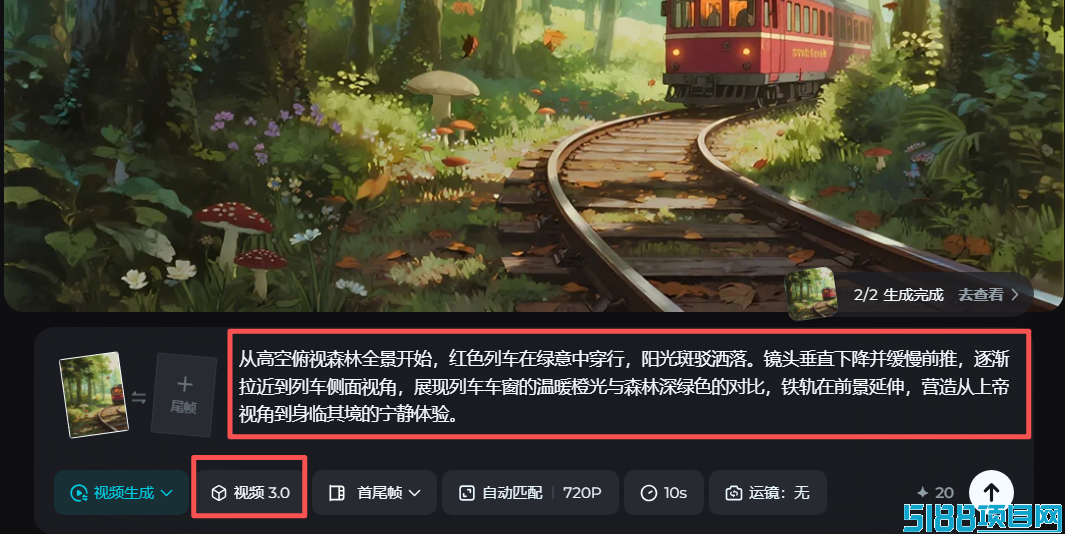Screen dimensions: 1065x534
Task: Click the camera icon beside 运镜
Action: tap(734, 493)
